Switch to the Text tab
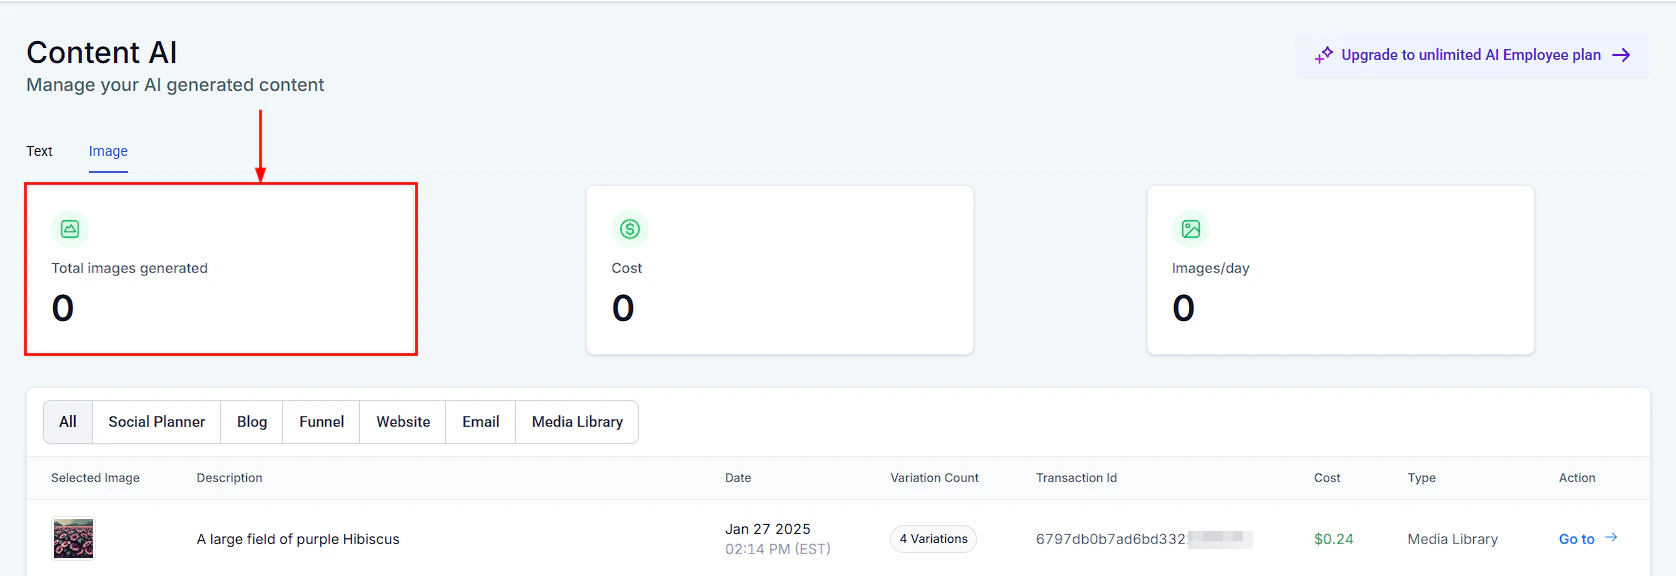This screenshot has width=1676, height=576. (39, 151)
